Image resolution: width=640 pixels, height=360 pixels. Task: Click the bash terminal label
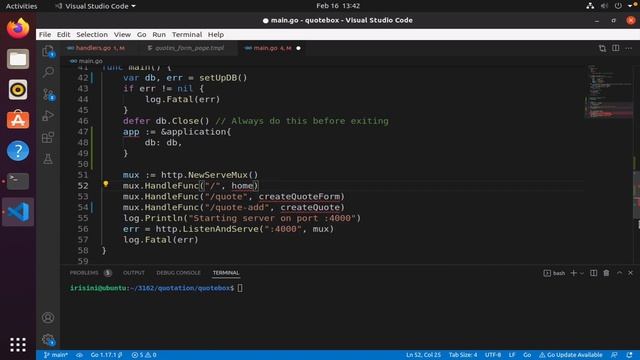click(554, 273)
